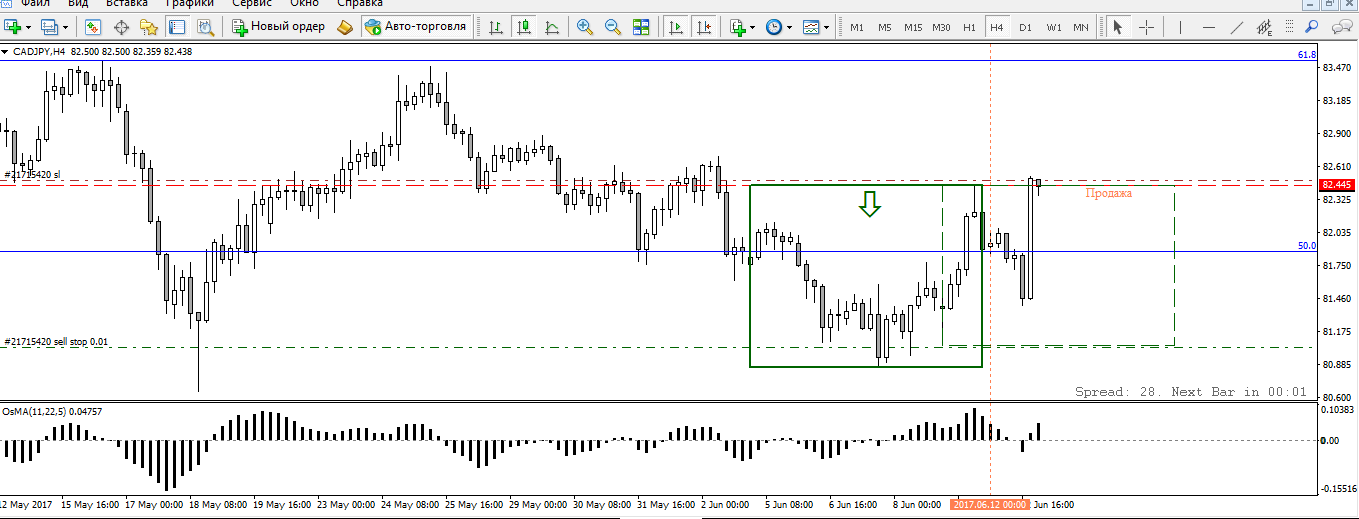Select the H4 timeframe

[x=997, y=27]
